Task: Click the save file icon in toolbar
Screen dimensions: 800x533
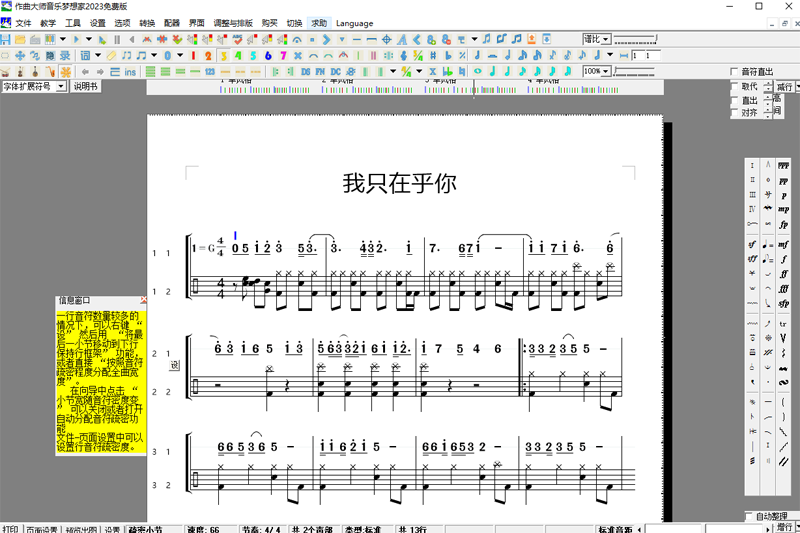Action: (5, 39)
